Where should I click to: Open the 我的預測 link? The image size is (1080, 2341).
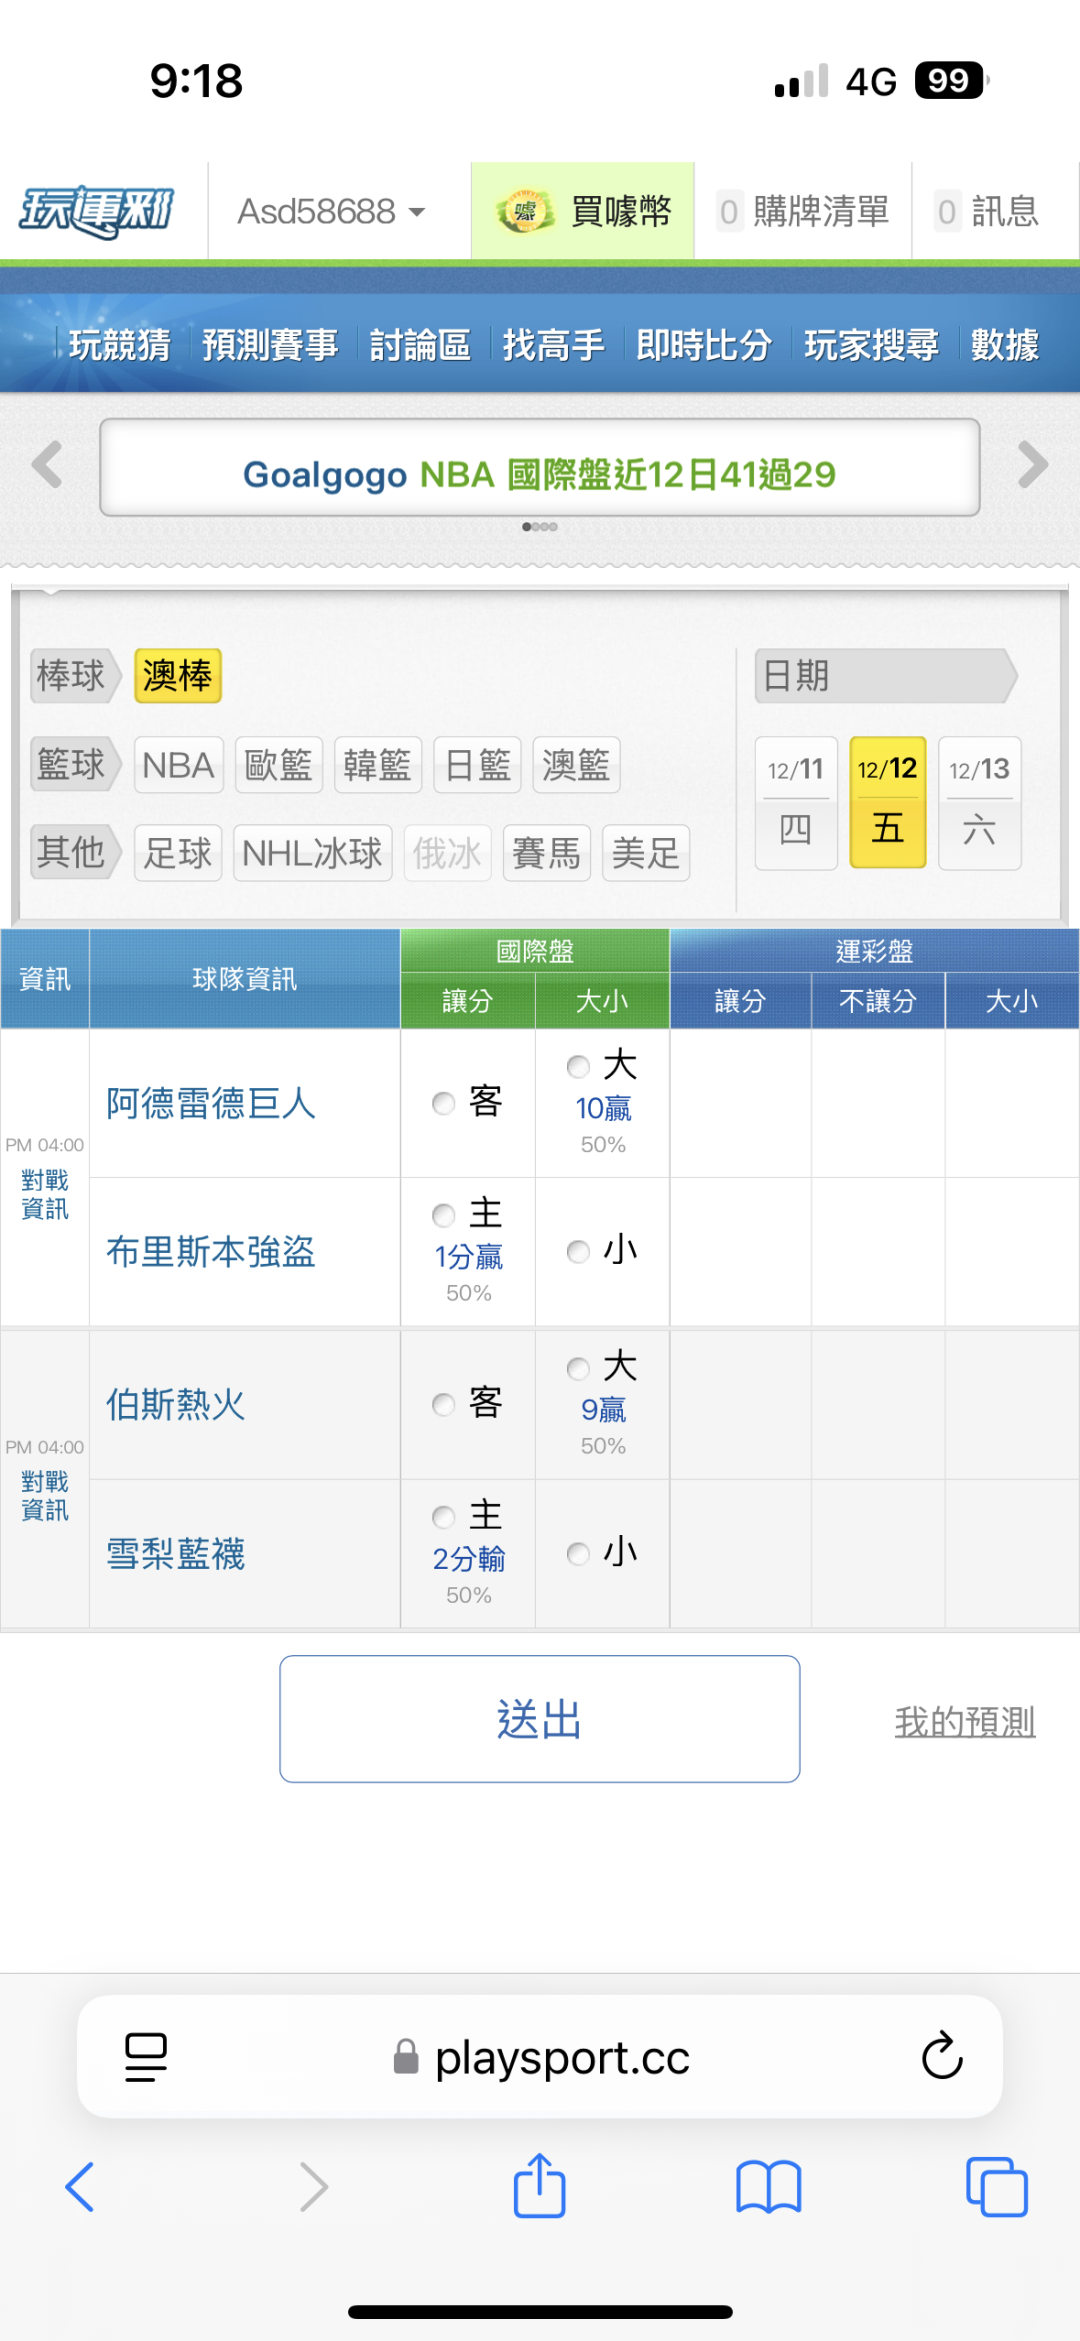coord(964,1721)
